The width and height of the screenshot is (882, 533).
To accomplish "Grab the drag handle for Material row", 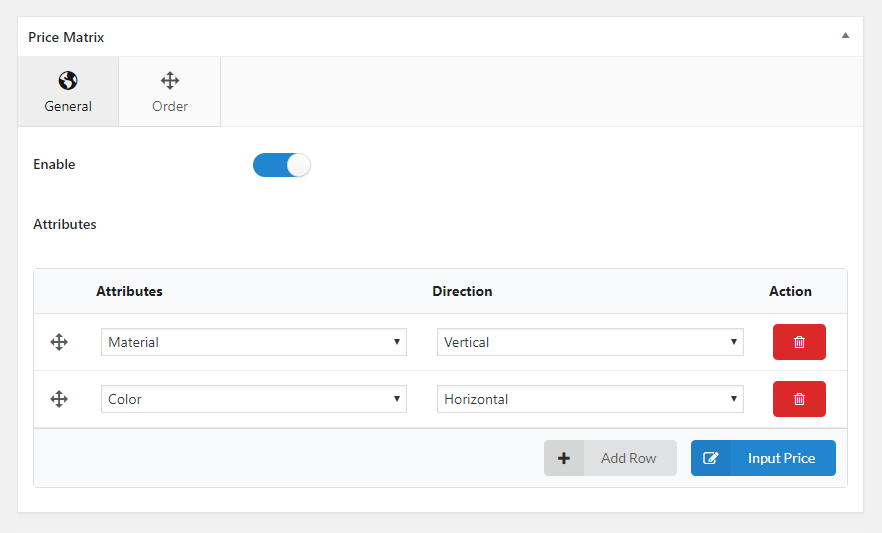I will [x=59, y=342].
